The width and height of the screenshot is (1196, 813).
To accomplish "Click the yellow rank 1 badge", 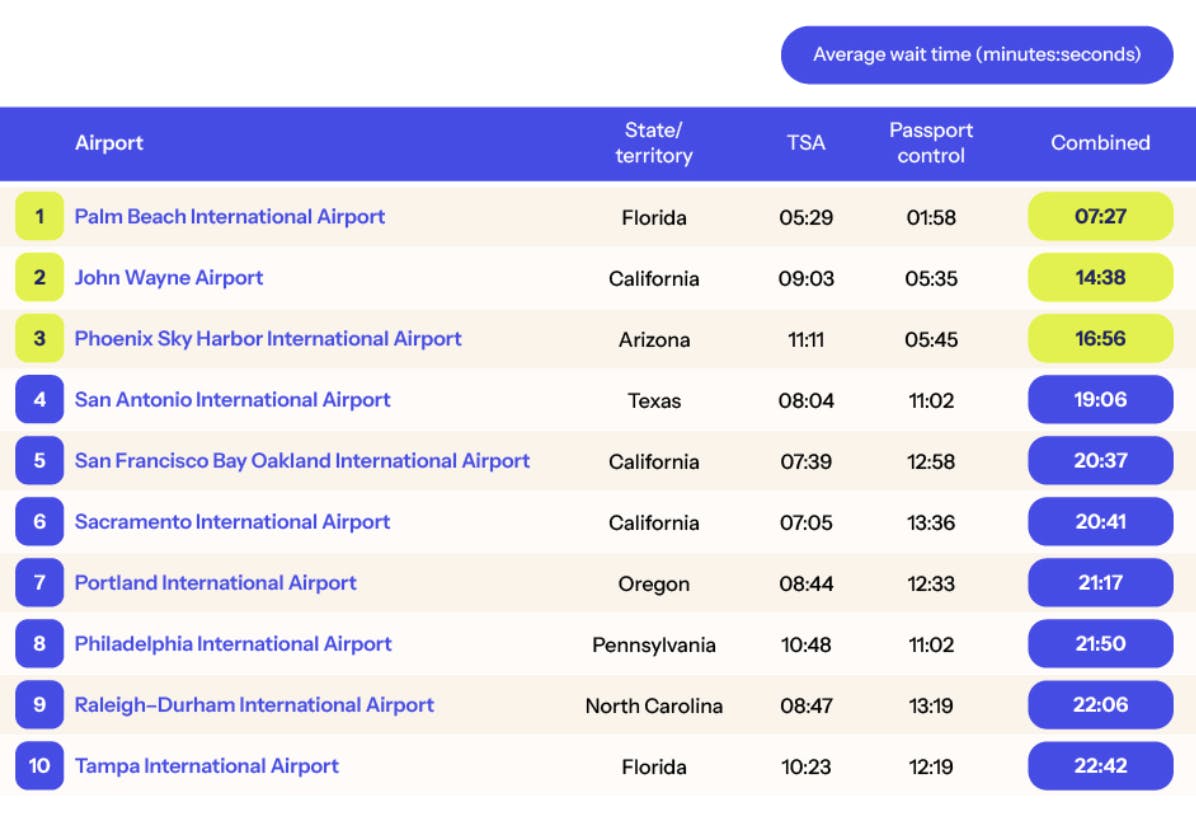I will click(x=39, y=217).
